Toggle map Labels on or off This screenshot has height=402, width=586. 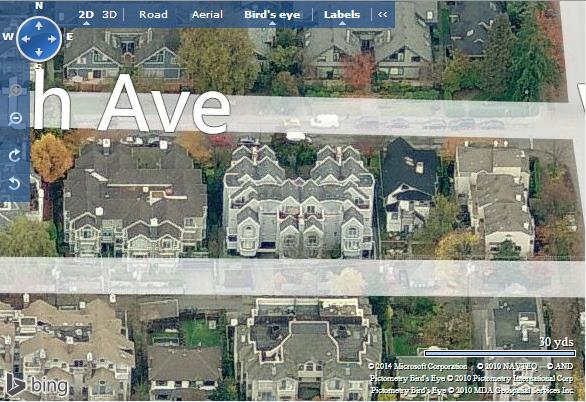[342, 15]
